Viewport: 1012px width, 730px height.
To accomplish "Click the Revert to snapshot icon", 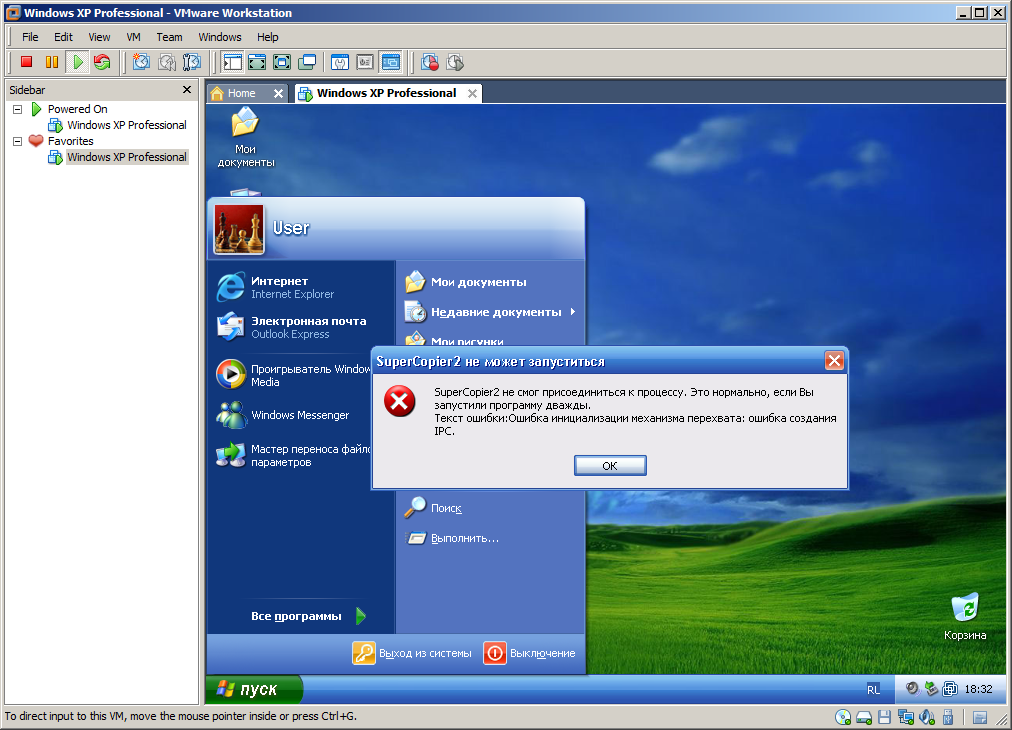I will tap(167, 62).
